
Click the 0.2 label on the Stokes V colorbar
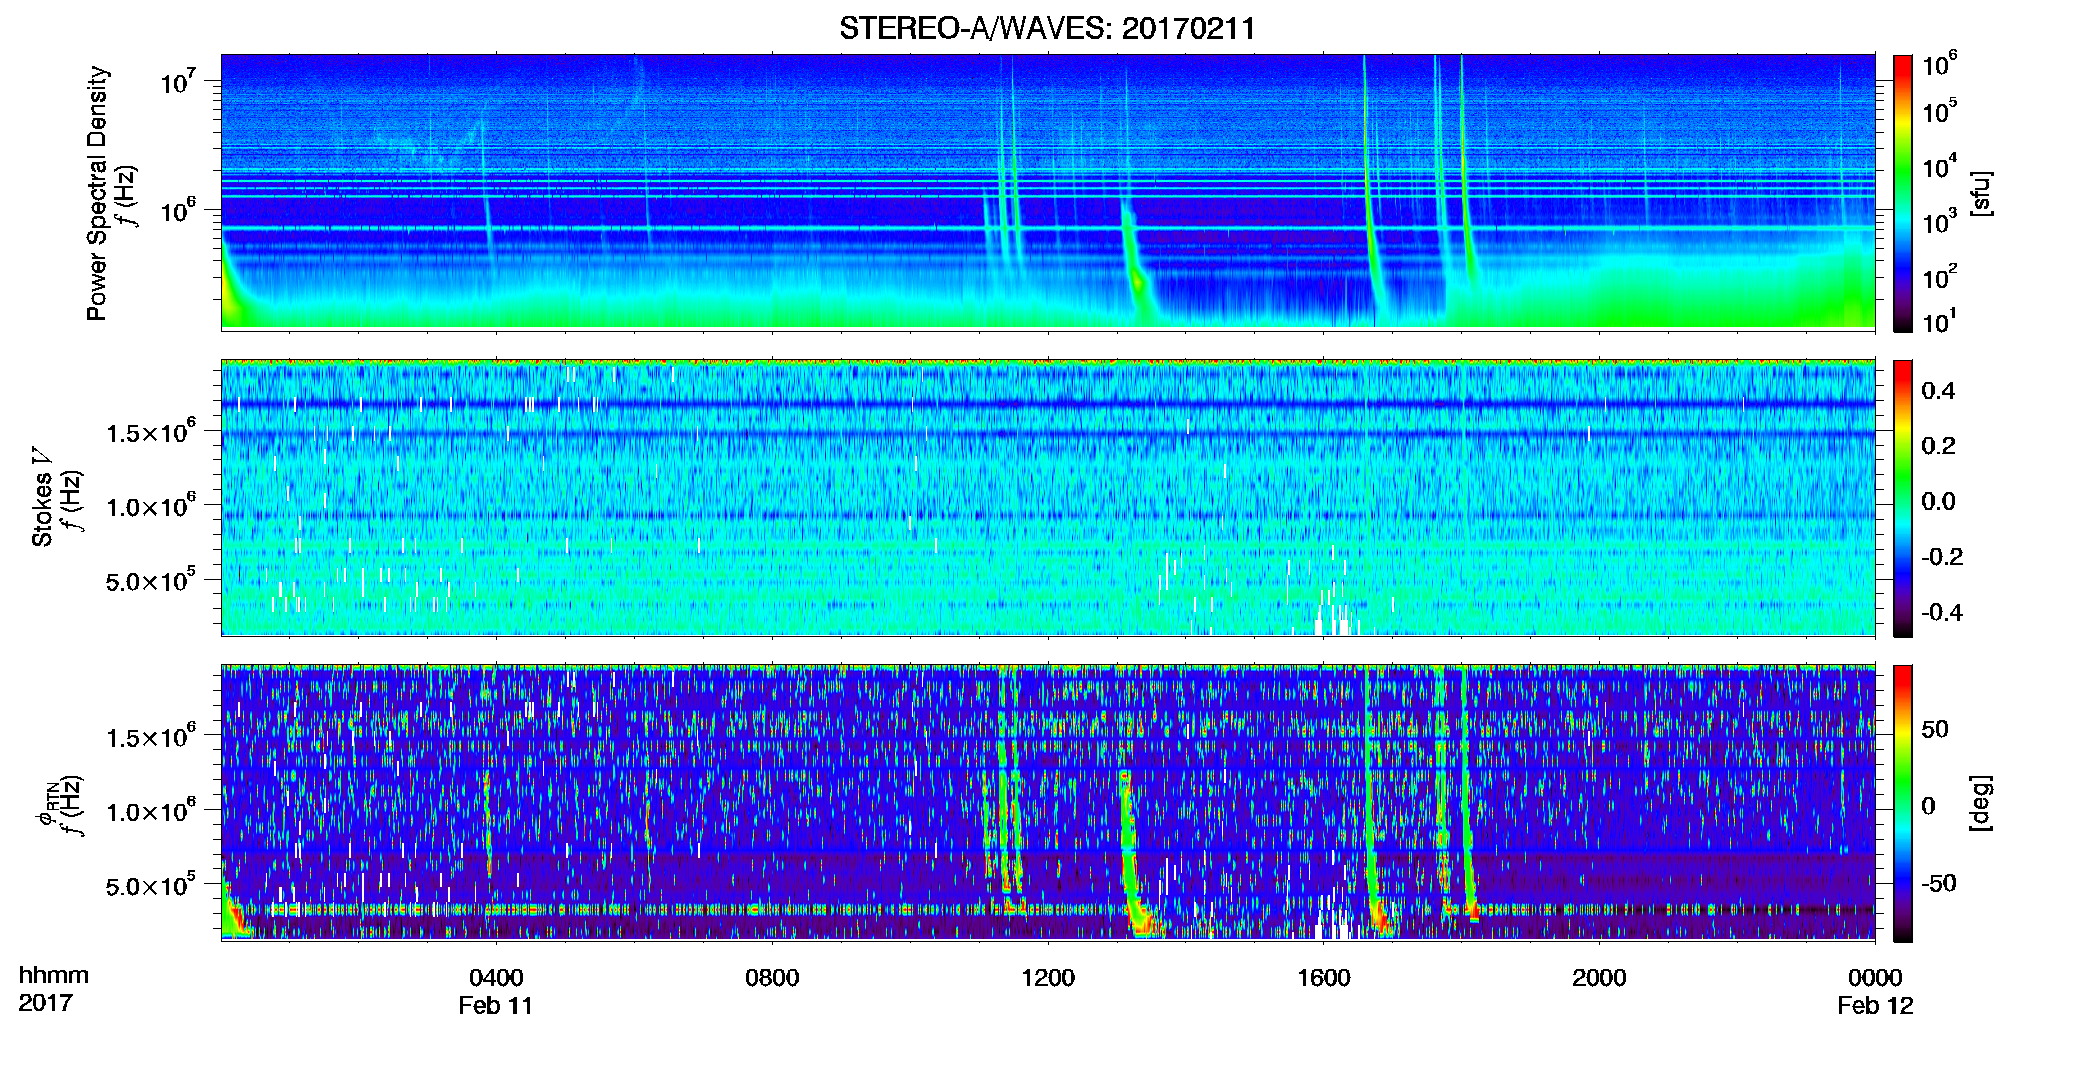1938,446
